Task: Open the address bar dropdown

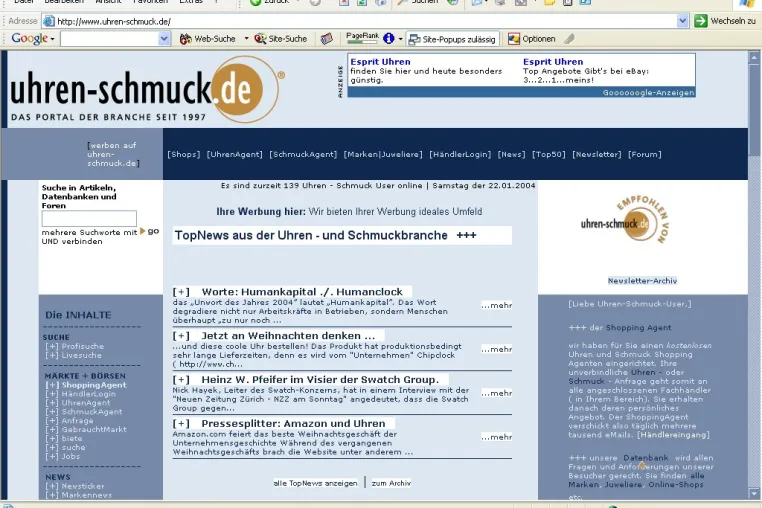Action: coord(682,21)
